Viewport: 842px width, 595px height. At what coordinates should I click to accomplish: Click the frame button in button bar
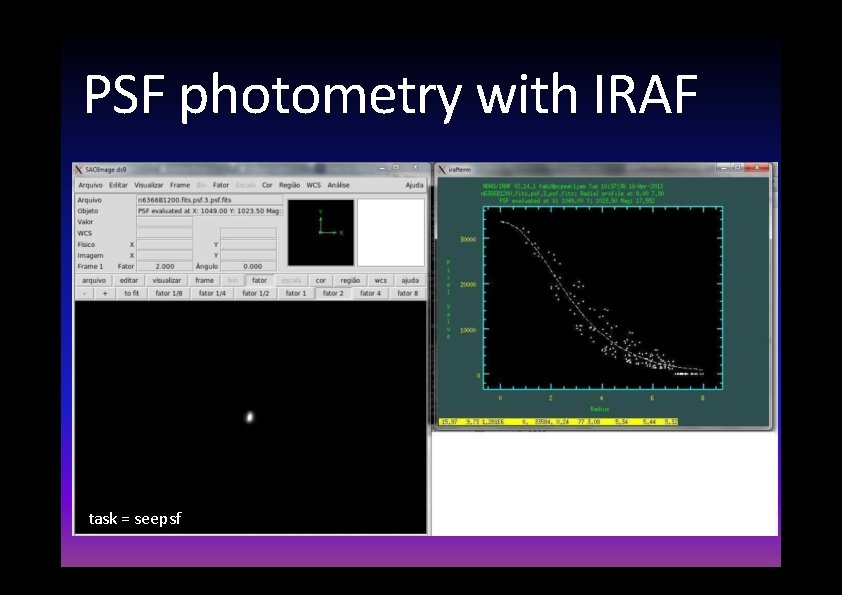click(x=204, y=280)
